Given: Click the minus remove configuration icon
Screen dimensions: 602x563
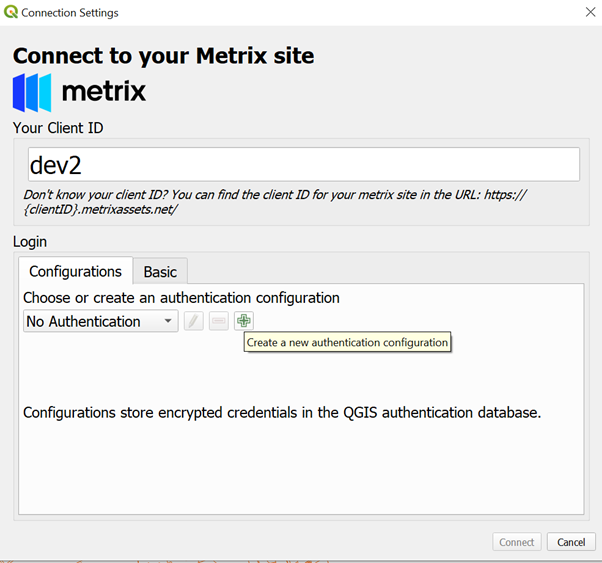Looking at the screenshot, I should [x=219, y=321].
